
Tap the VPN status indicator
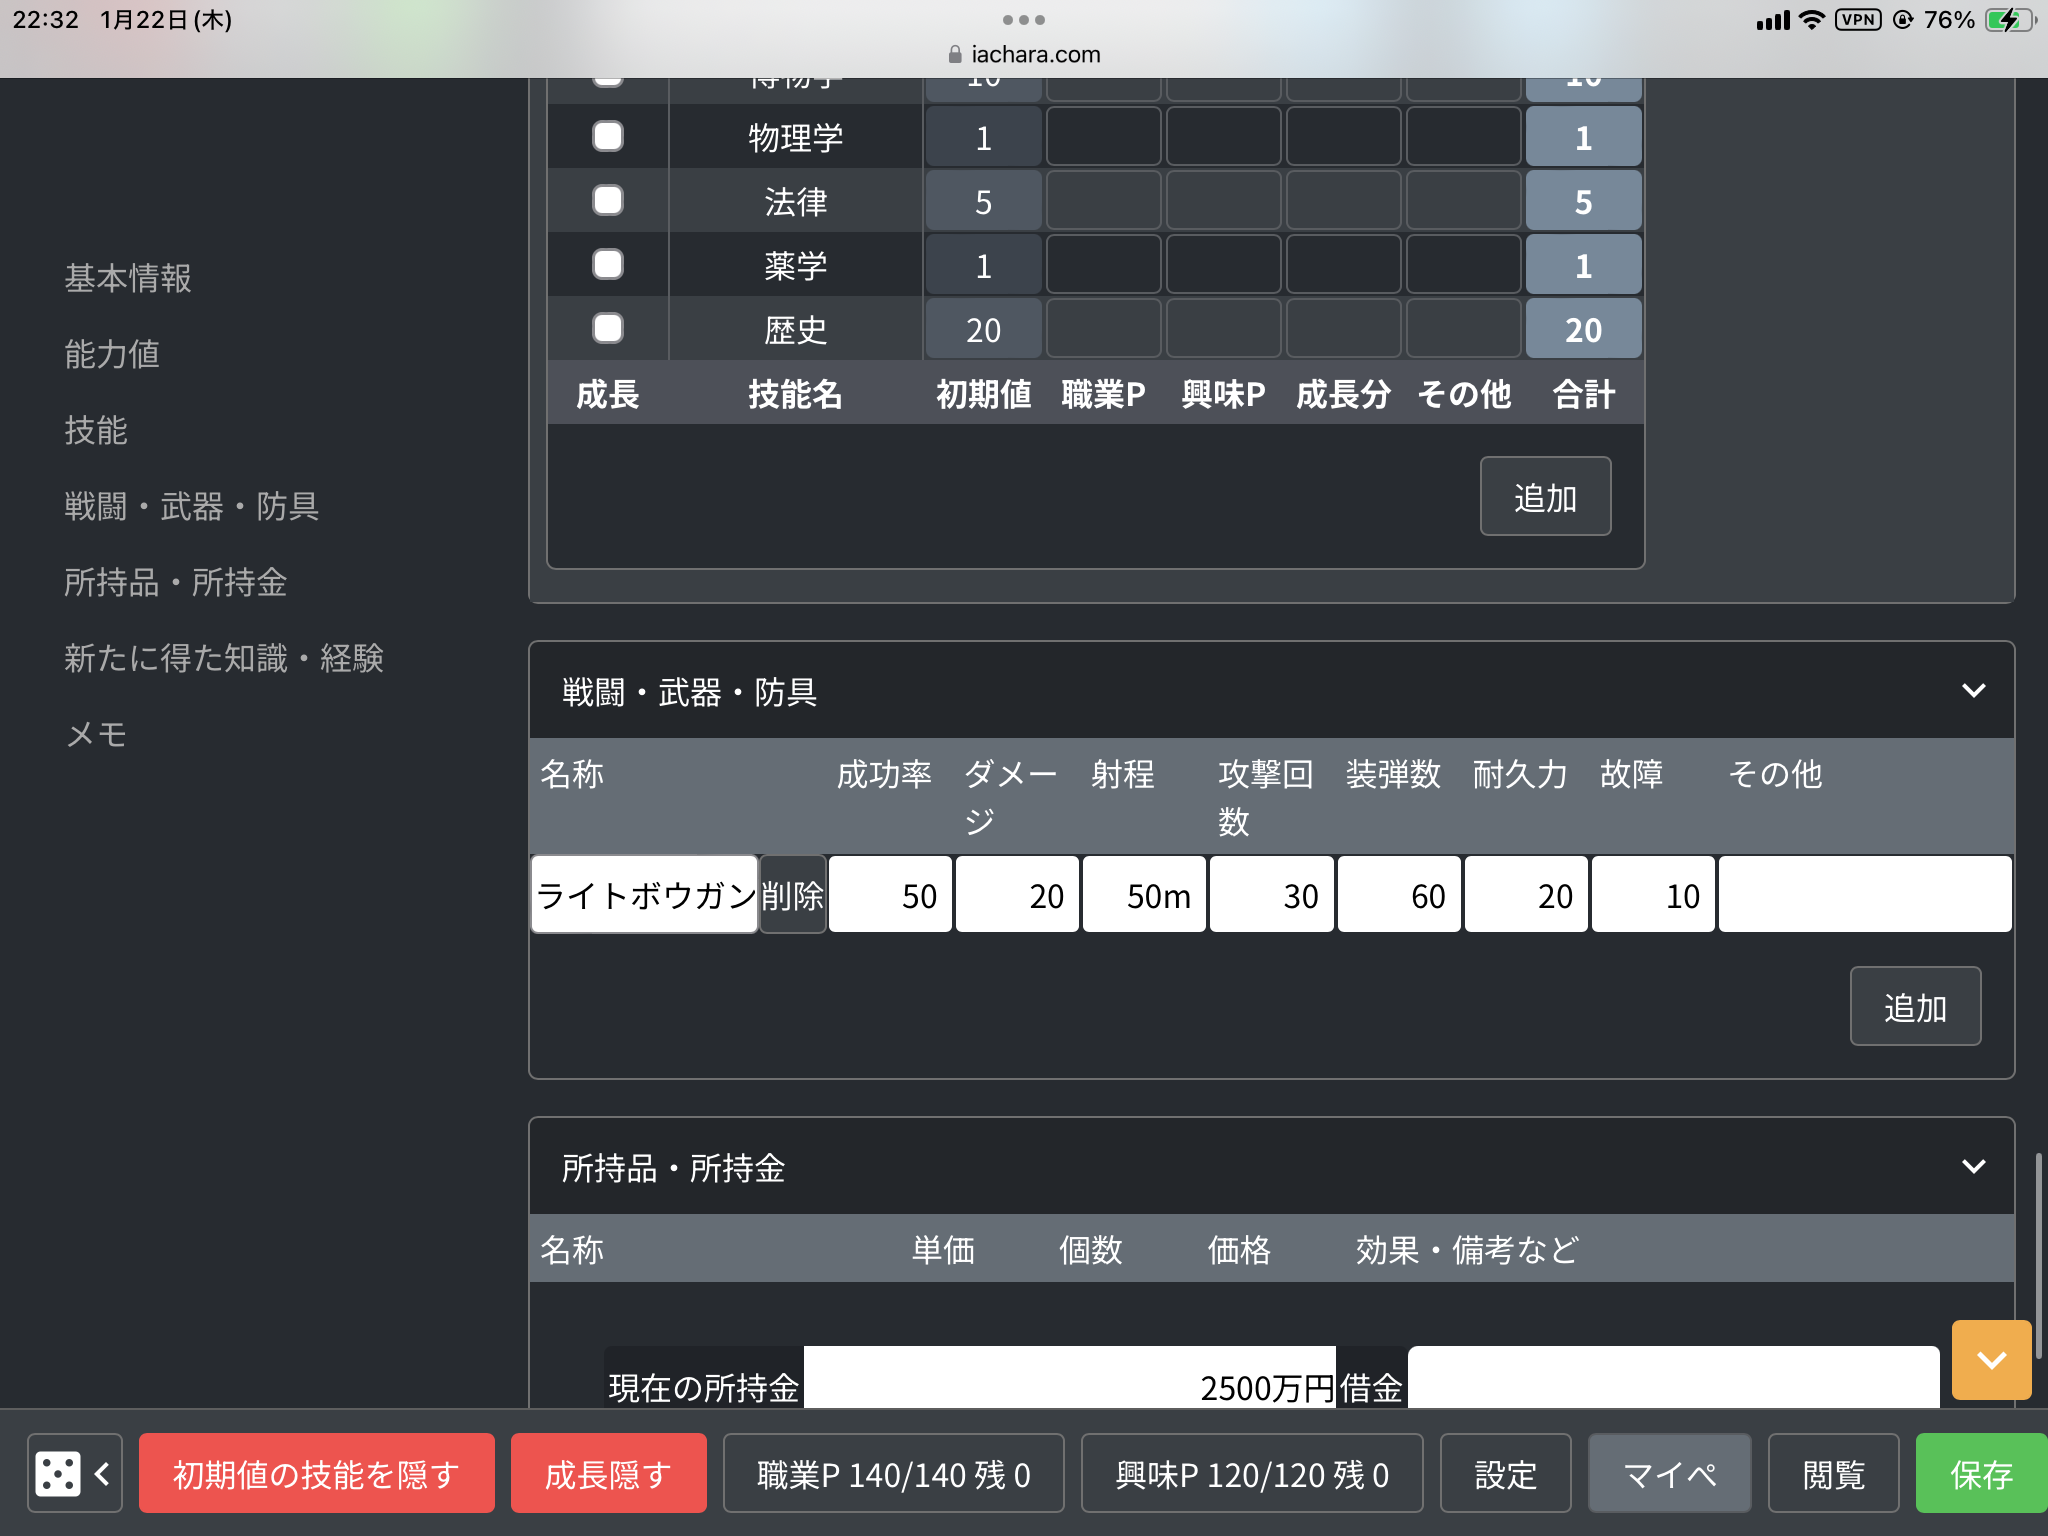point(1857,20)
